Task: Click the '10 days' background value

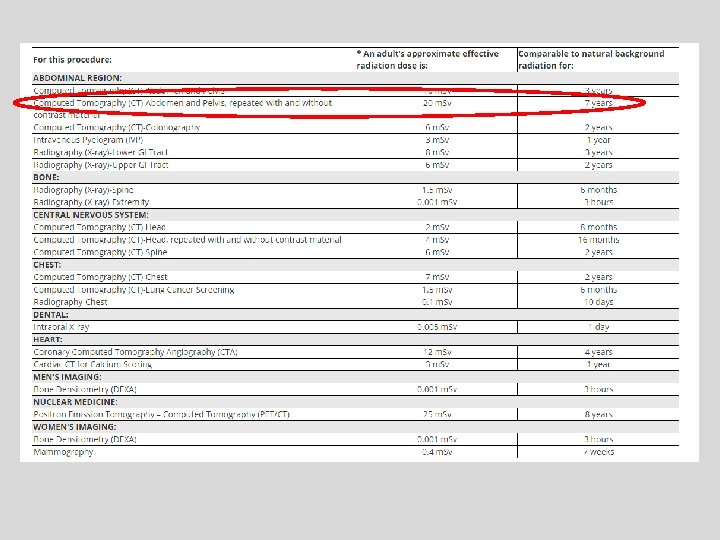Action: pyautogui.click(x=598, y=302)
